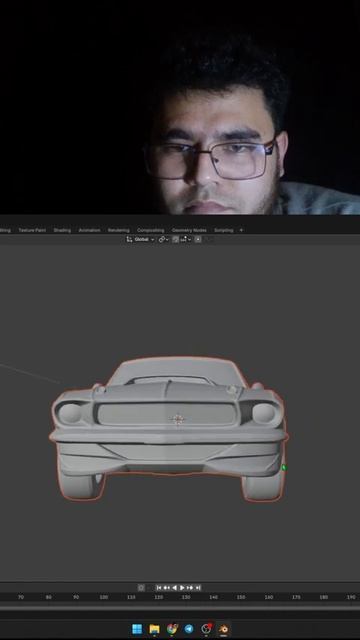Image resolution: width=360 pixels, height=640 pixels.
Task: Open File Explorer from the taskbar
Action: 154,629
